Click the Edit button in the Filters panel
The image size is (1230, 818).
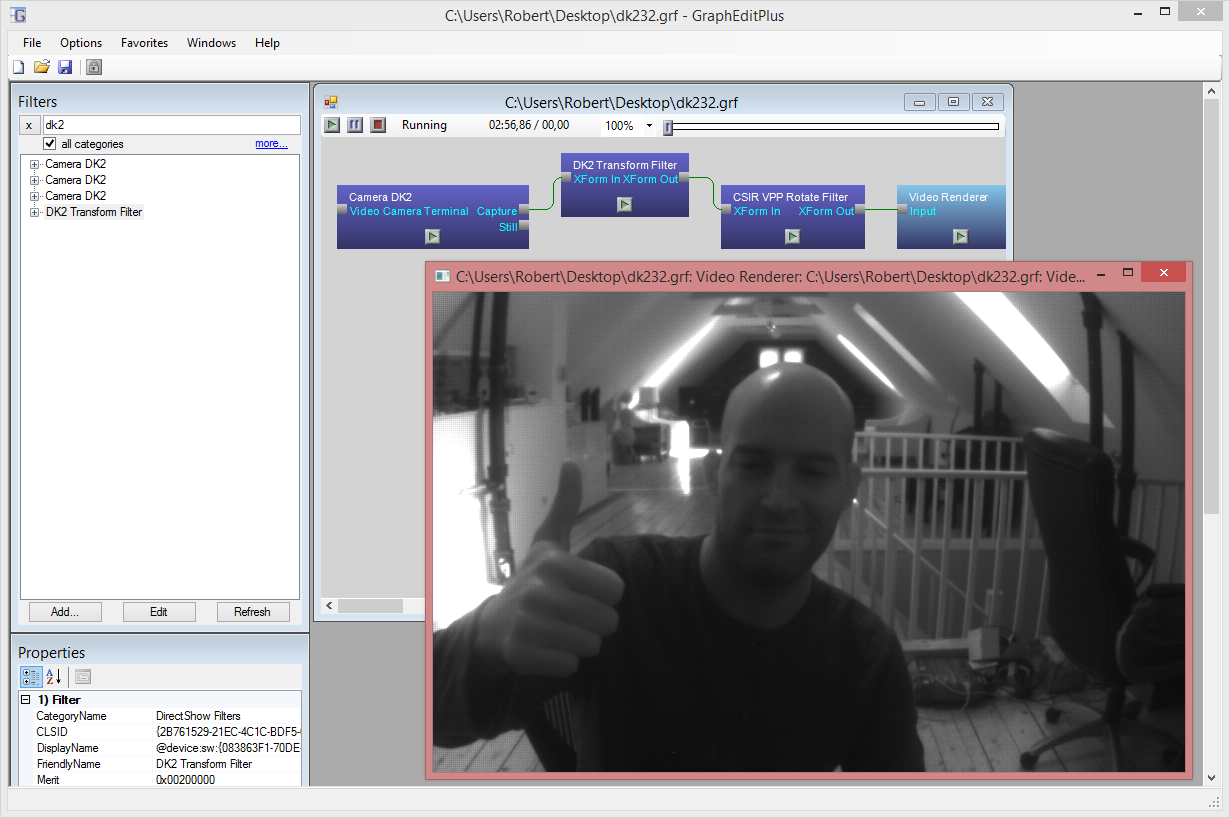point(159,612)
